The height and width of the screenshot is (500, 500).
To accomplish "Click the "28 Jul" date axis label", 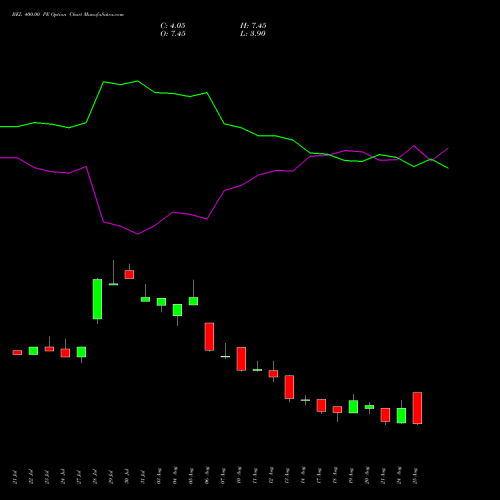I will tap(95, 477).
